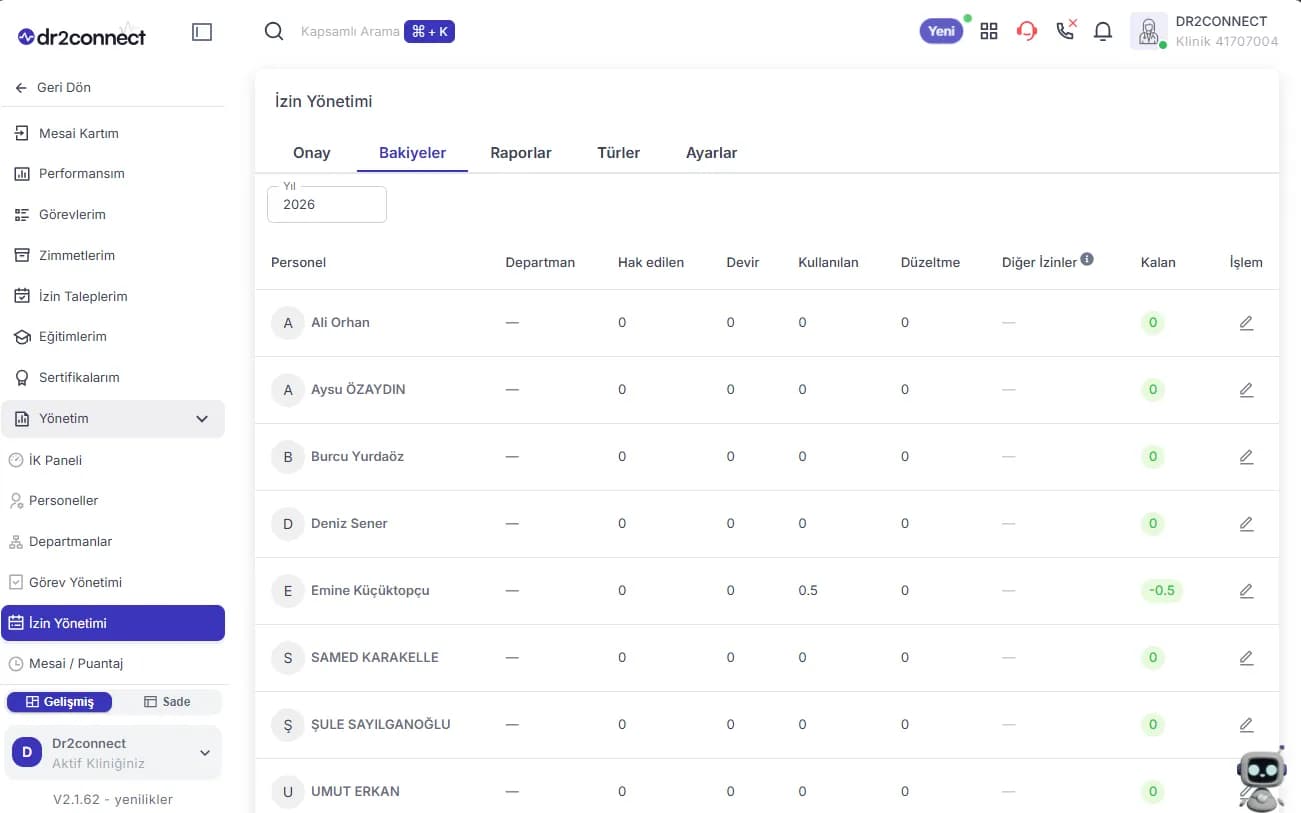Switch to Gelişmiş view mode
Viewport: 1301px width, 813px height.
click(x=59, y=702)
